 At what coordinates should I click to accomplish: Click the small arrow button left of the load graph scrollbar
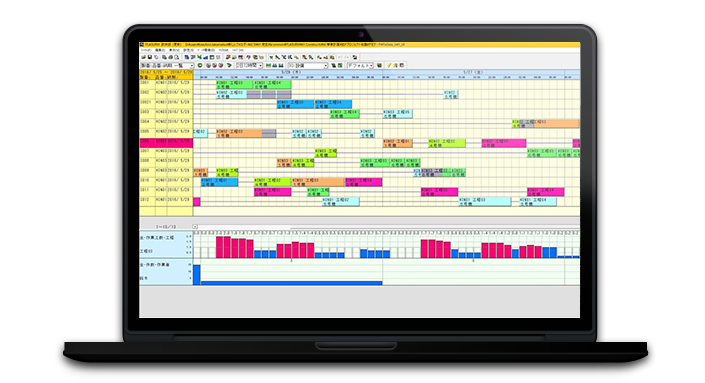point(195,227)
